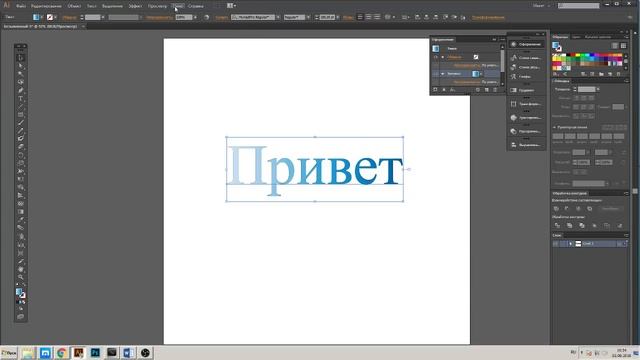This screenshot has width=640, height=360.
Task: Select the Type tool
Action: (21, 98)
